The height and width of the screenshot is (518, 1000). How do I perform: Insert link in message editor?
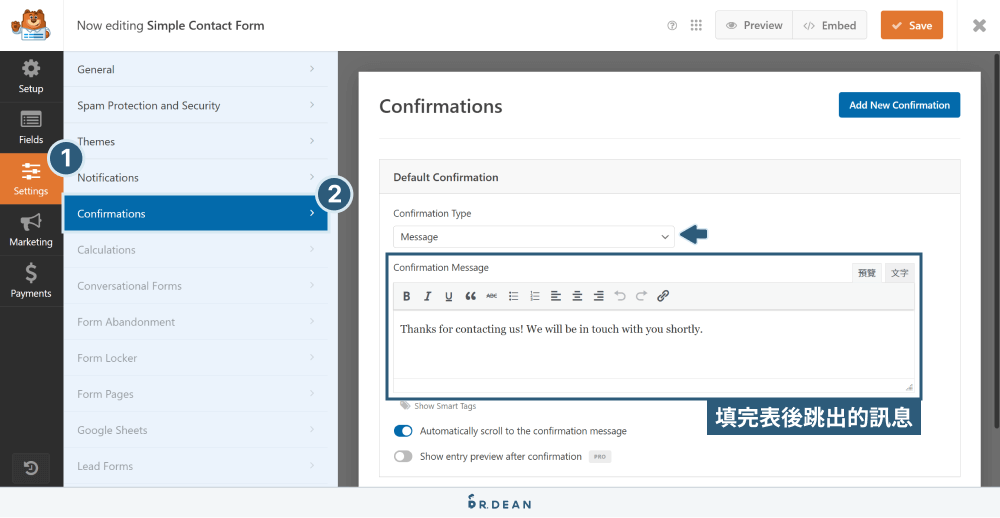(663, 296)
